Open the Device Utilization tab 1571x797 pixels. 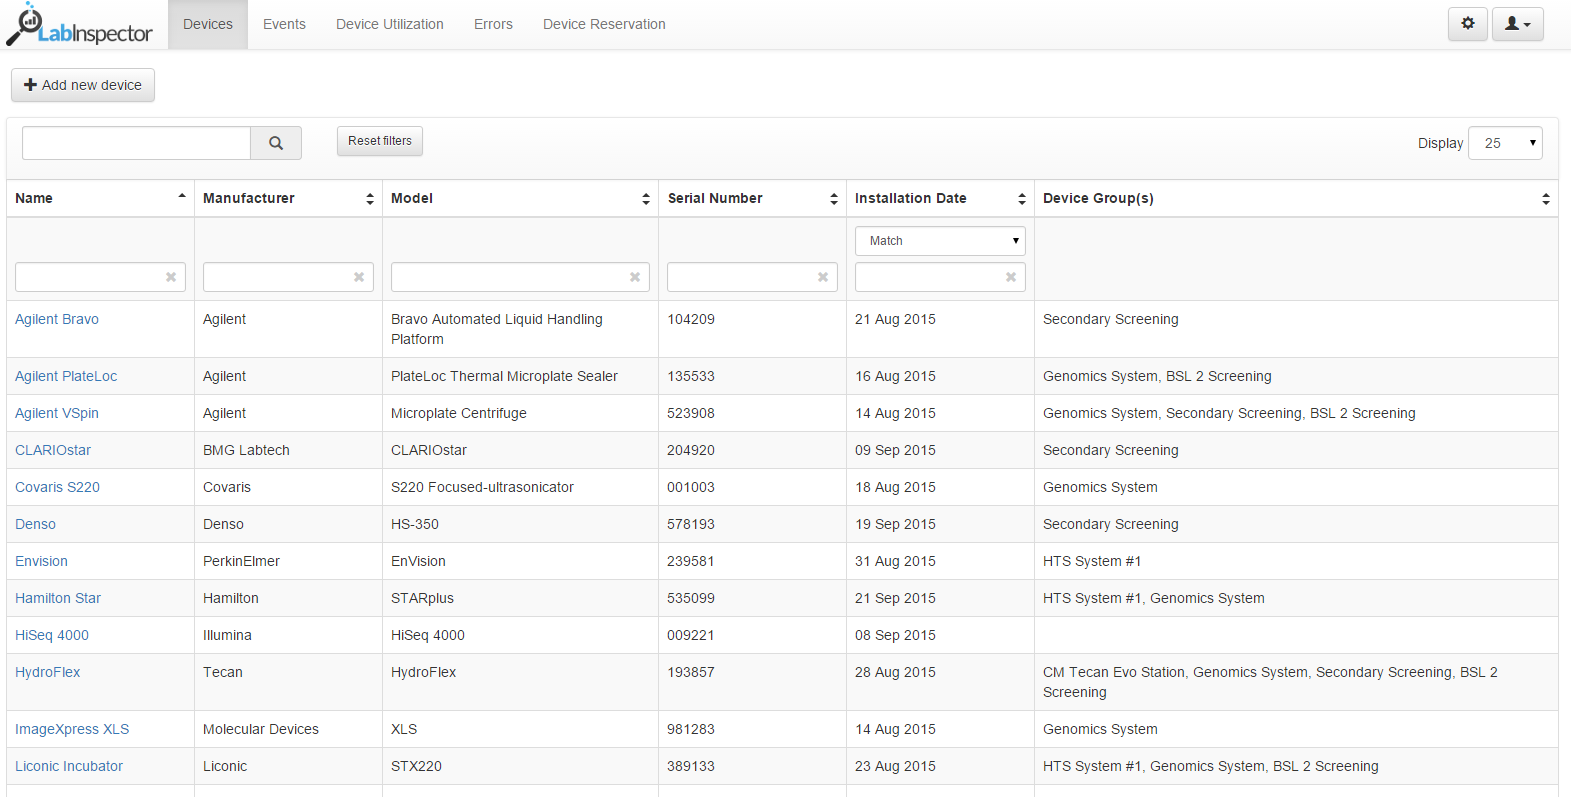[390, 24]
